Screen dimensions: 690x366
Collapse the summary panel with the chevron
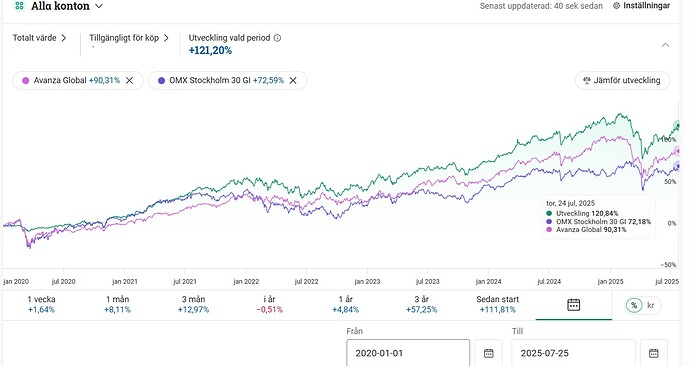665,45
